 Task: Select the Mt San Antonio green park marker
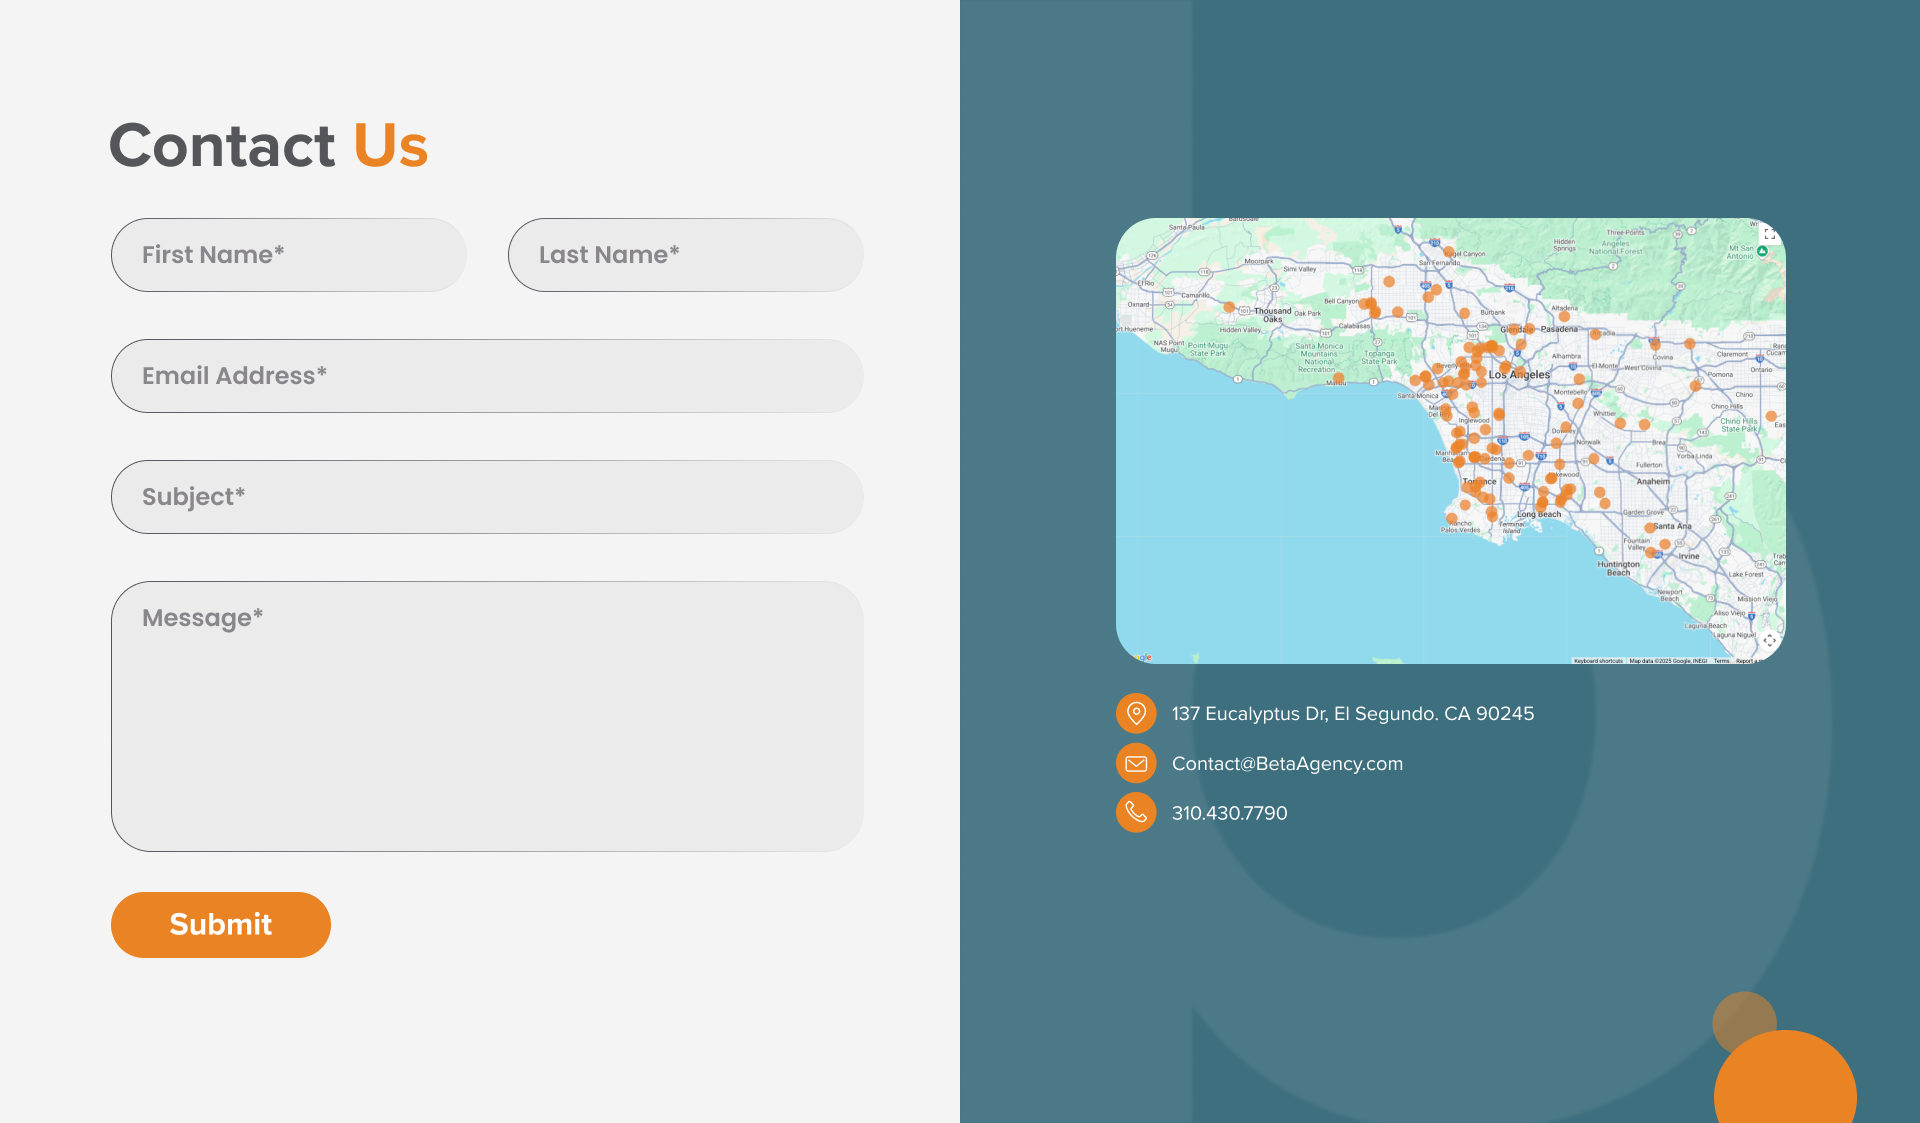coord(1762,251)
